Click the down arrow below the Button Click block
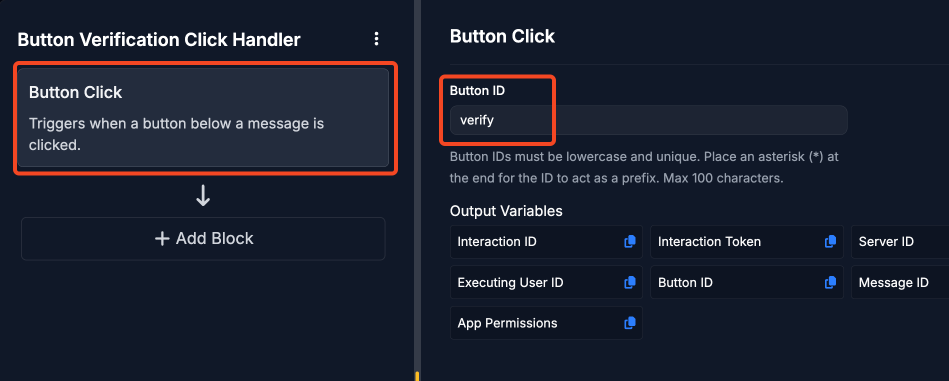 pyautogui.click(x=203, y=195)
